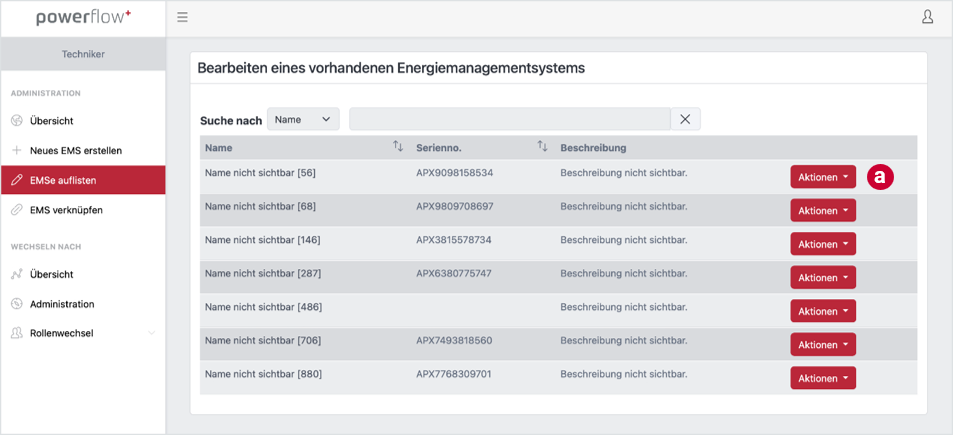The height and width of the screenshot is (435, 953).
Task: Expand the Rollenwechsel chevron
Action: point(151,333)
